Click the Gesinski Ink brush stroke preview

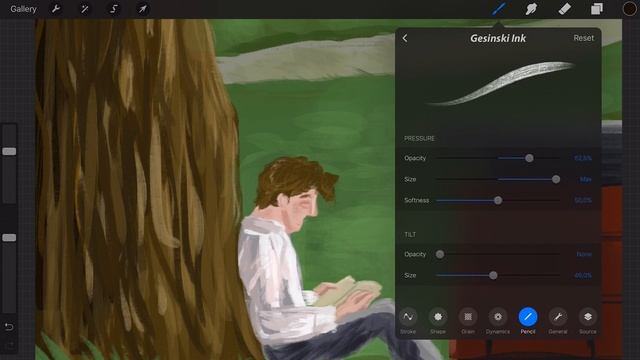pyautogui.click(x=500, y=84)
